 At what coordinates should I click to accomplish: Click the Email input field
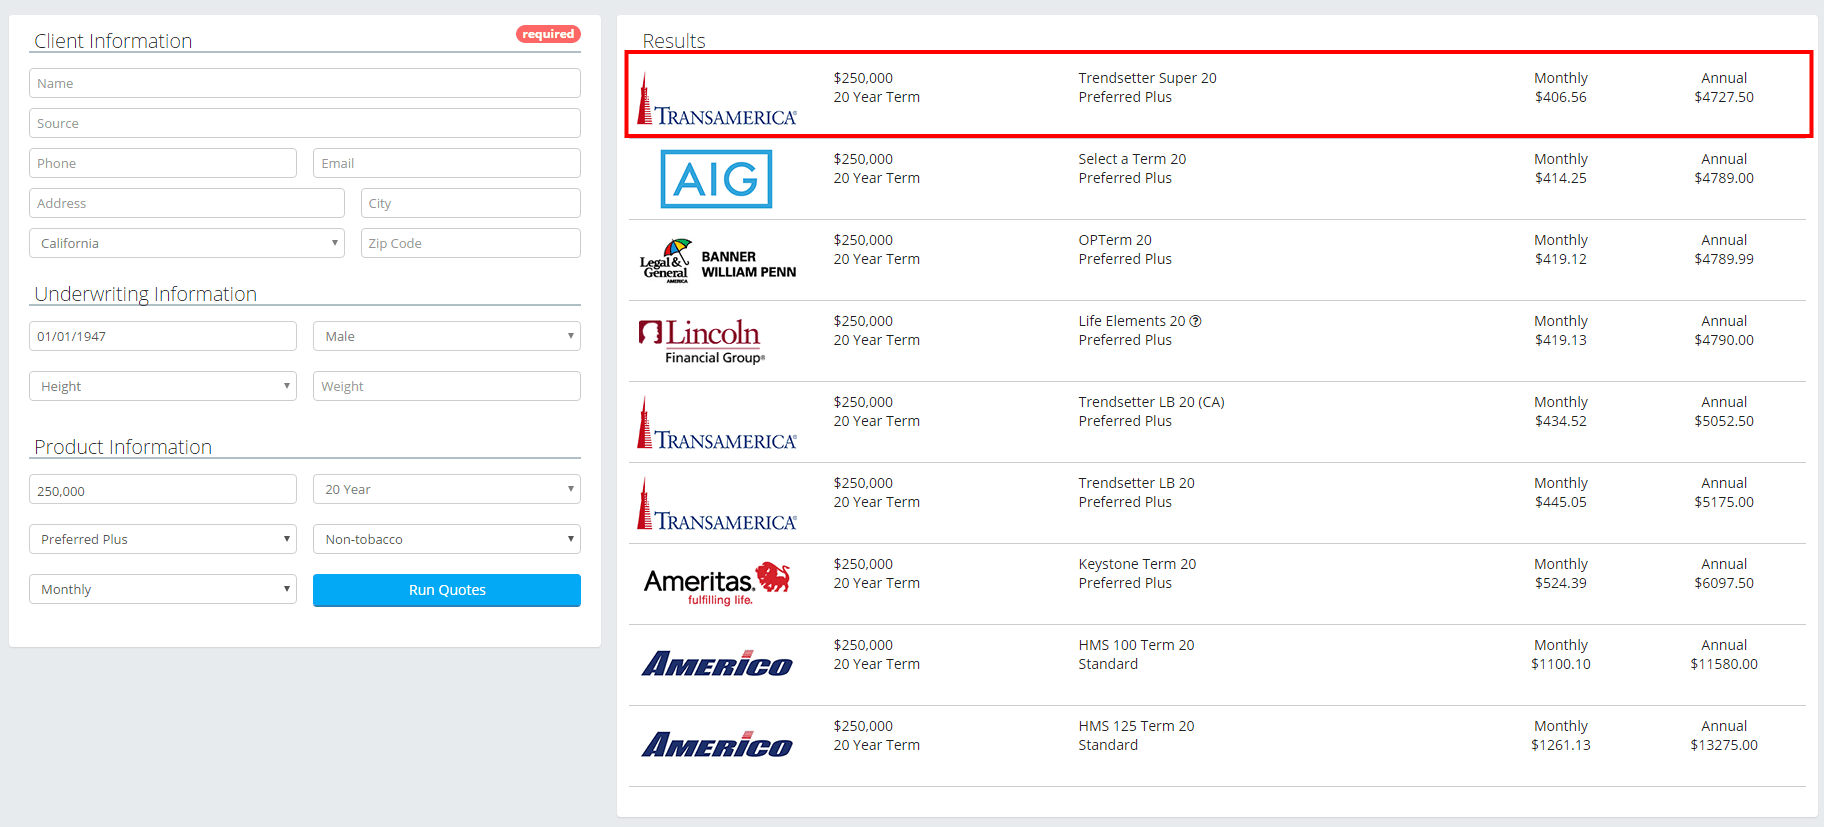click(x=447, y=163)
